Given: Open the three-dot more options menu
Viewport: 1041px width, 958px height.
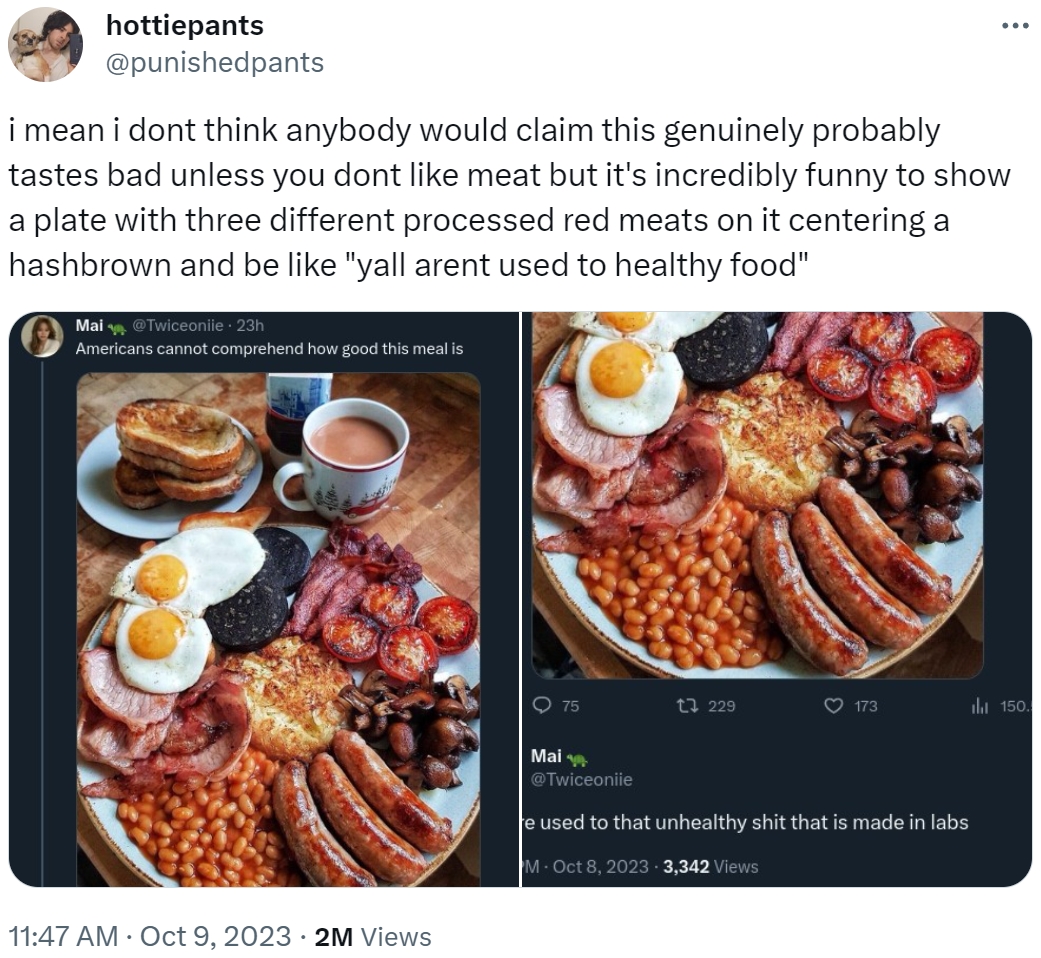Looking at the screenshot, I should pos(1015,27).
